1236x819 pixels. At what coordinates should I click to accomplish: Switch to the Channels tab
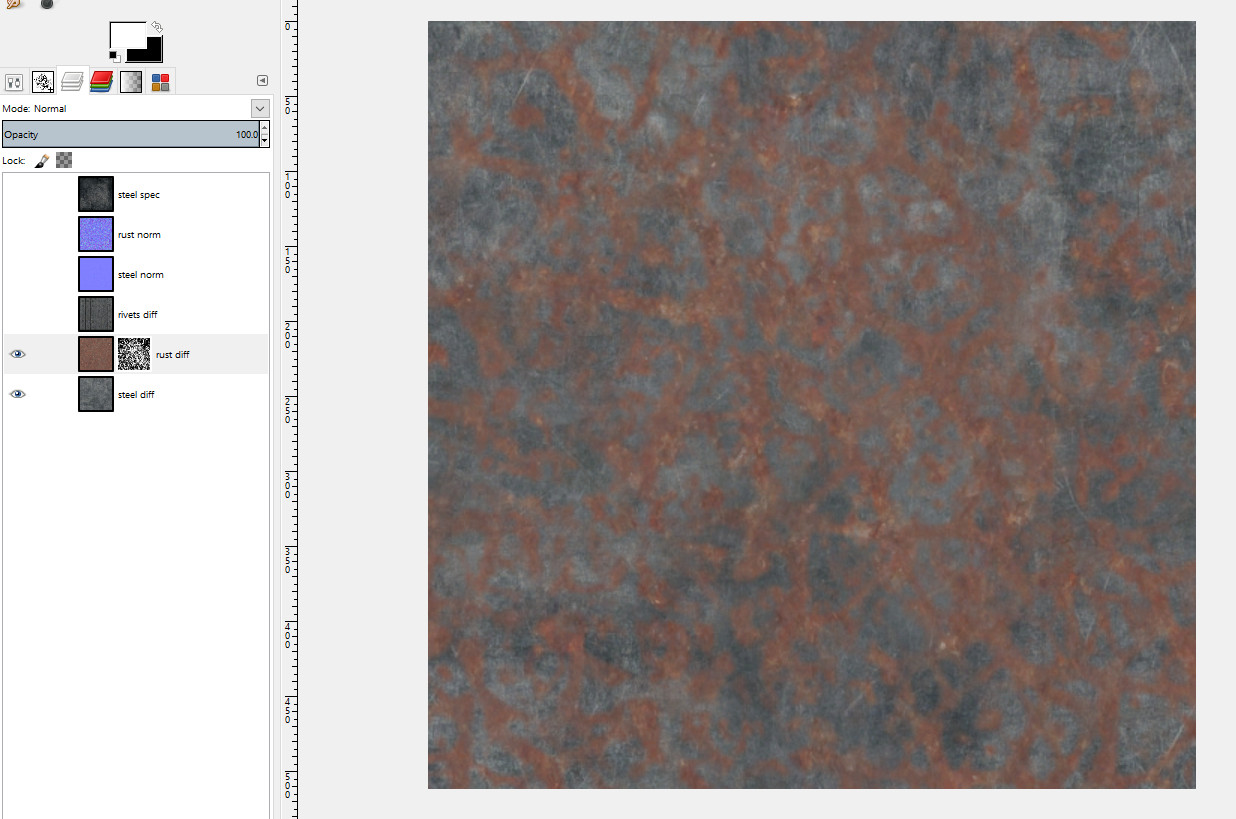pyautogui.click(x=101, y=82)
